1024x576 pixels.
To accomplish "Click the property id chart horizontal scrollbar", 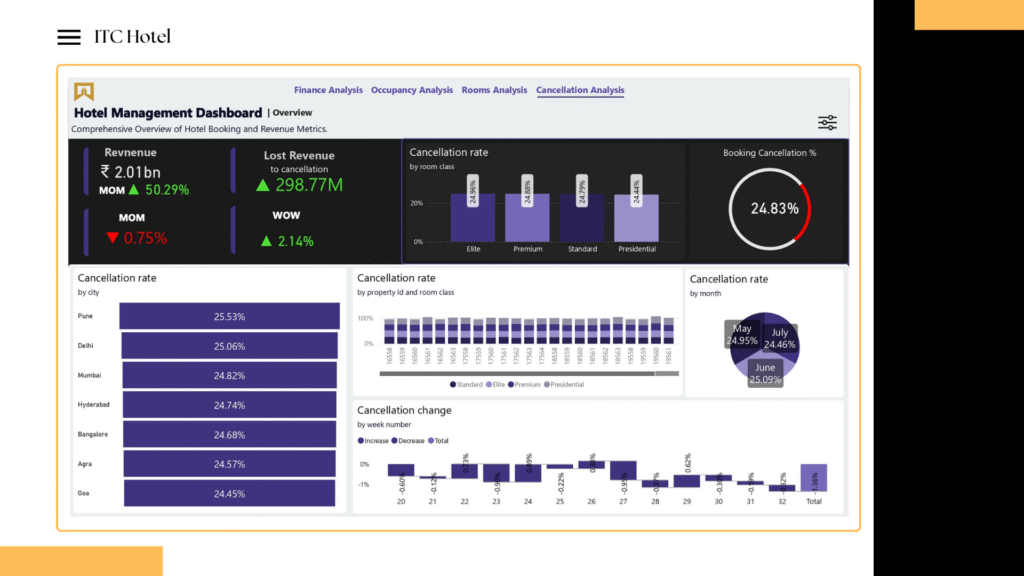I will coord(516,374).
